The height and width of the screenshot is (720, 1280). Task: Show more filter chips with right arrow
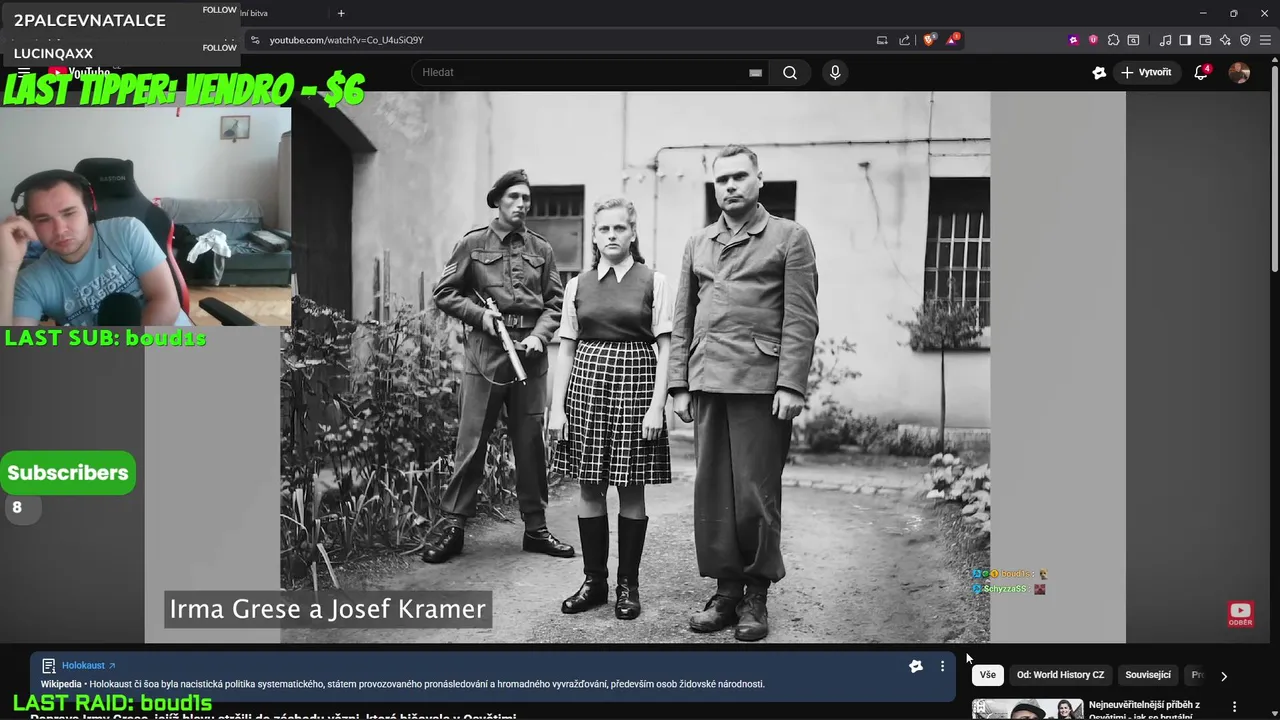[x=1224, y=676]
